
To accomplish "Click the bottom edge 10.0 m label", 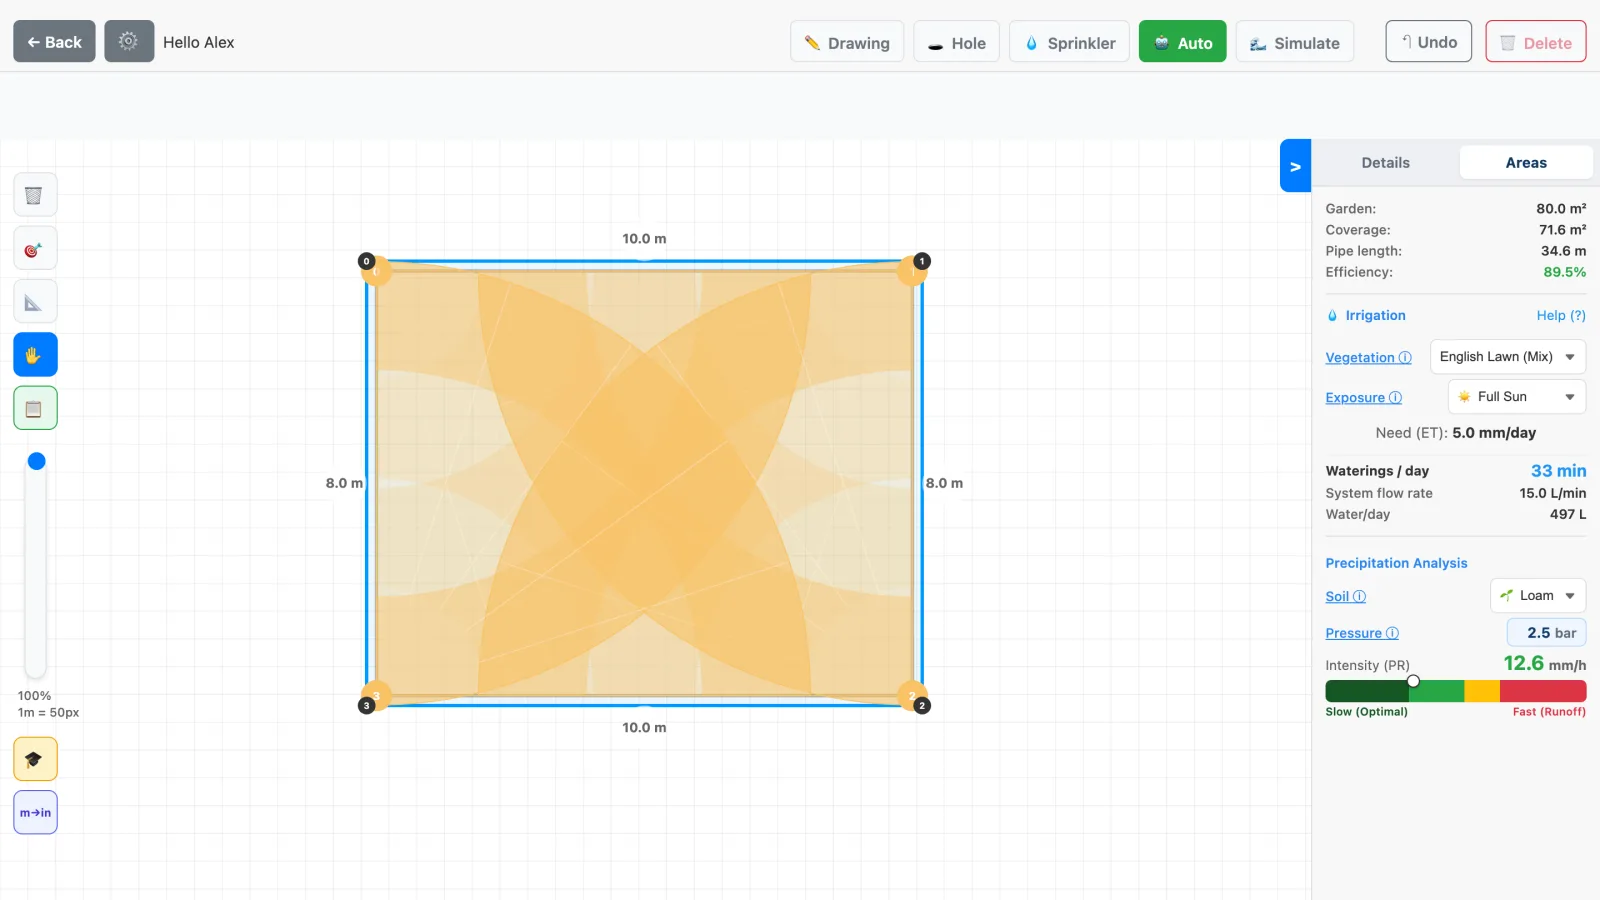I will (x=644, y=728).
